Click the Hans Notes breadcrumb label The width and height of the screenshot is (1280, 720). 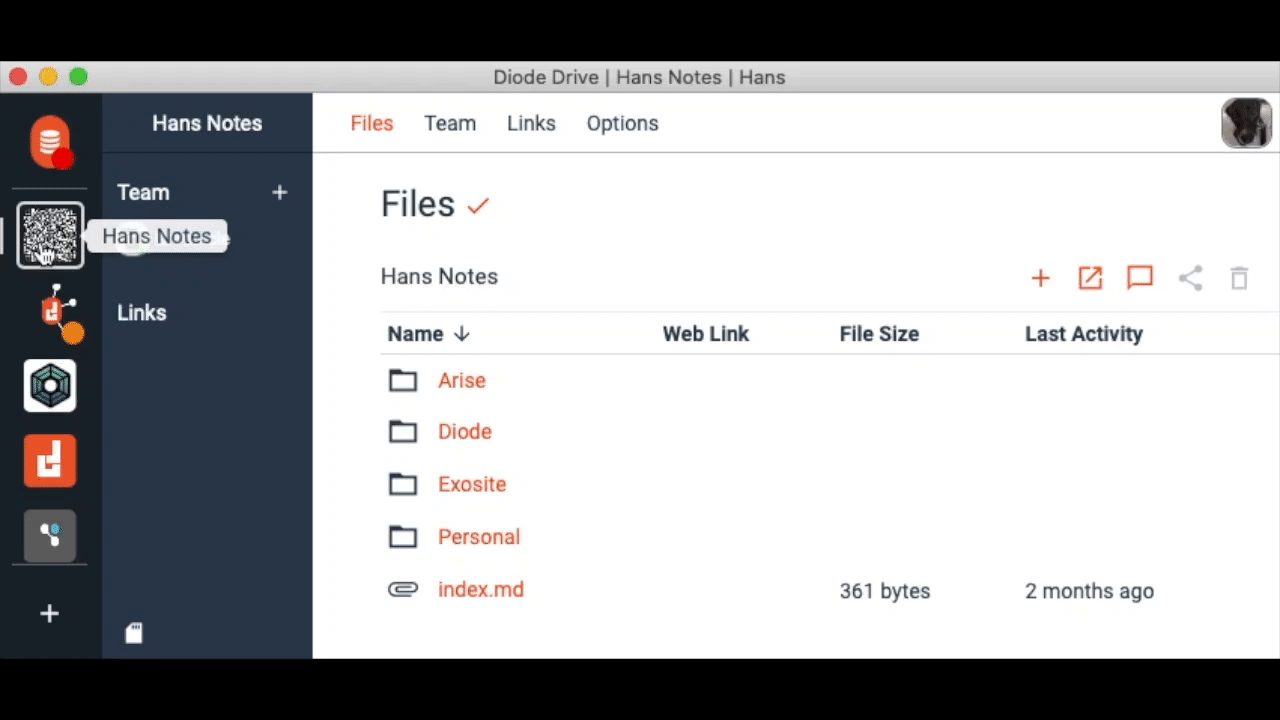[439, 277]
